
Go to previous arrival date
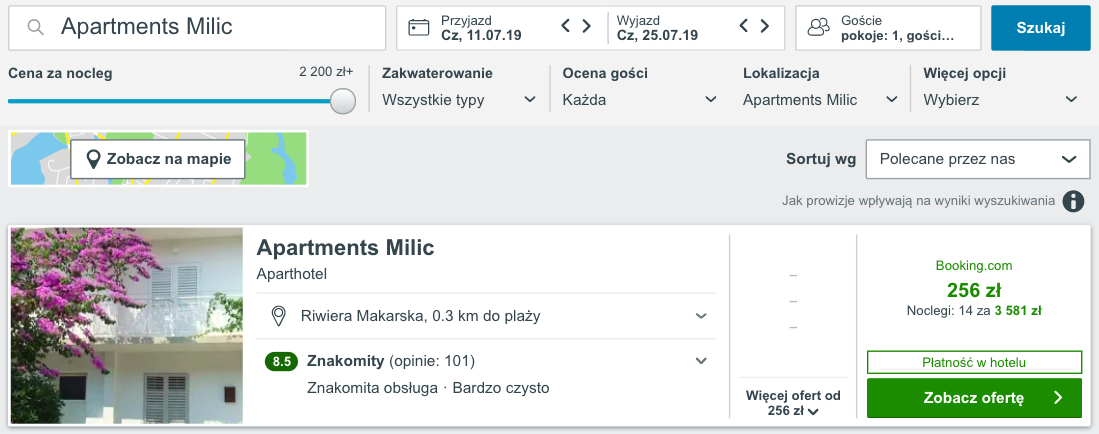566,27
